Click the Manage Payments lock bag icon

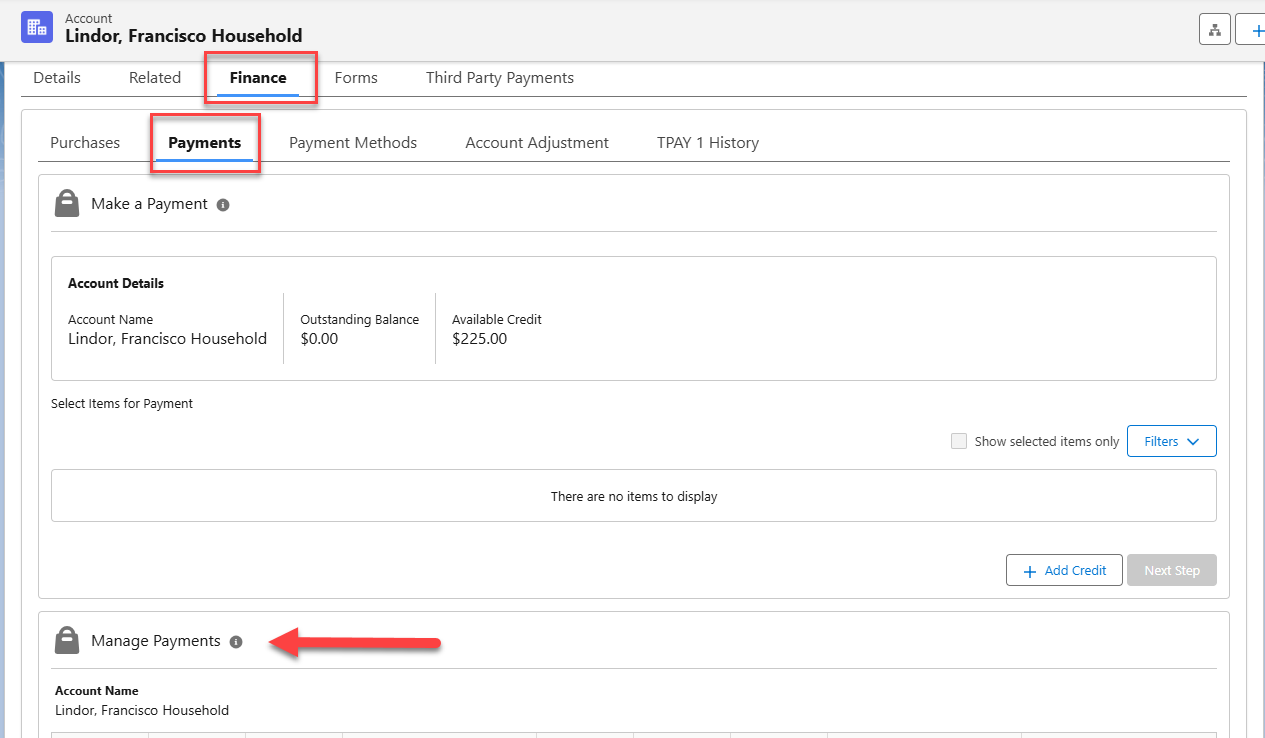(67, 641)
